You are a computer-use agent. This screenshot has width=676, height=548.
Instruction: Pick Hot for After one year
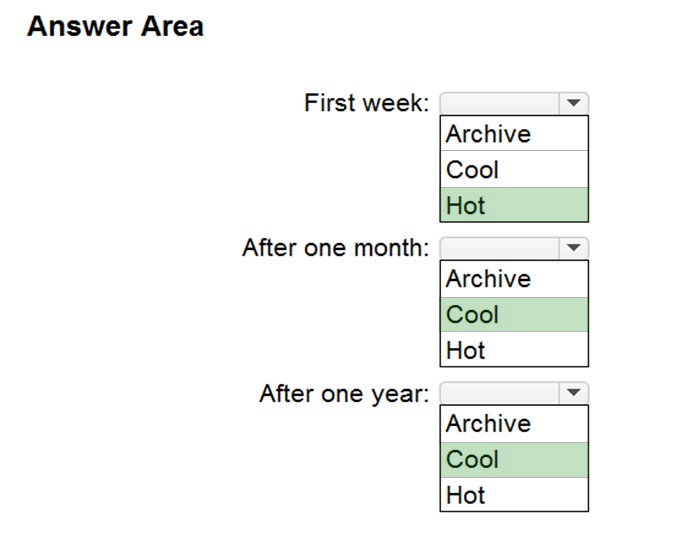514,495
